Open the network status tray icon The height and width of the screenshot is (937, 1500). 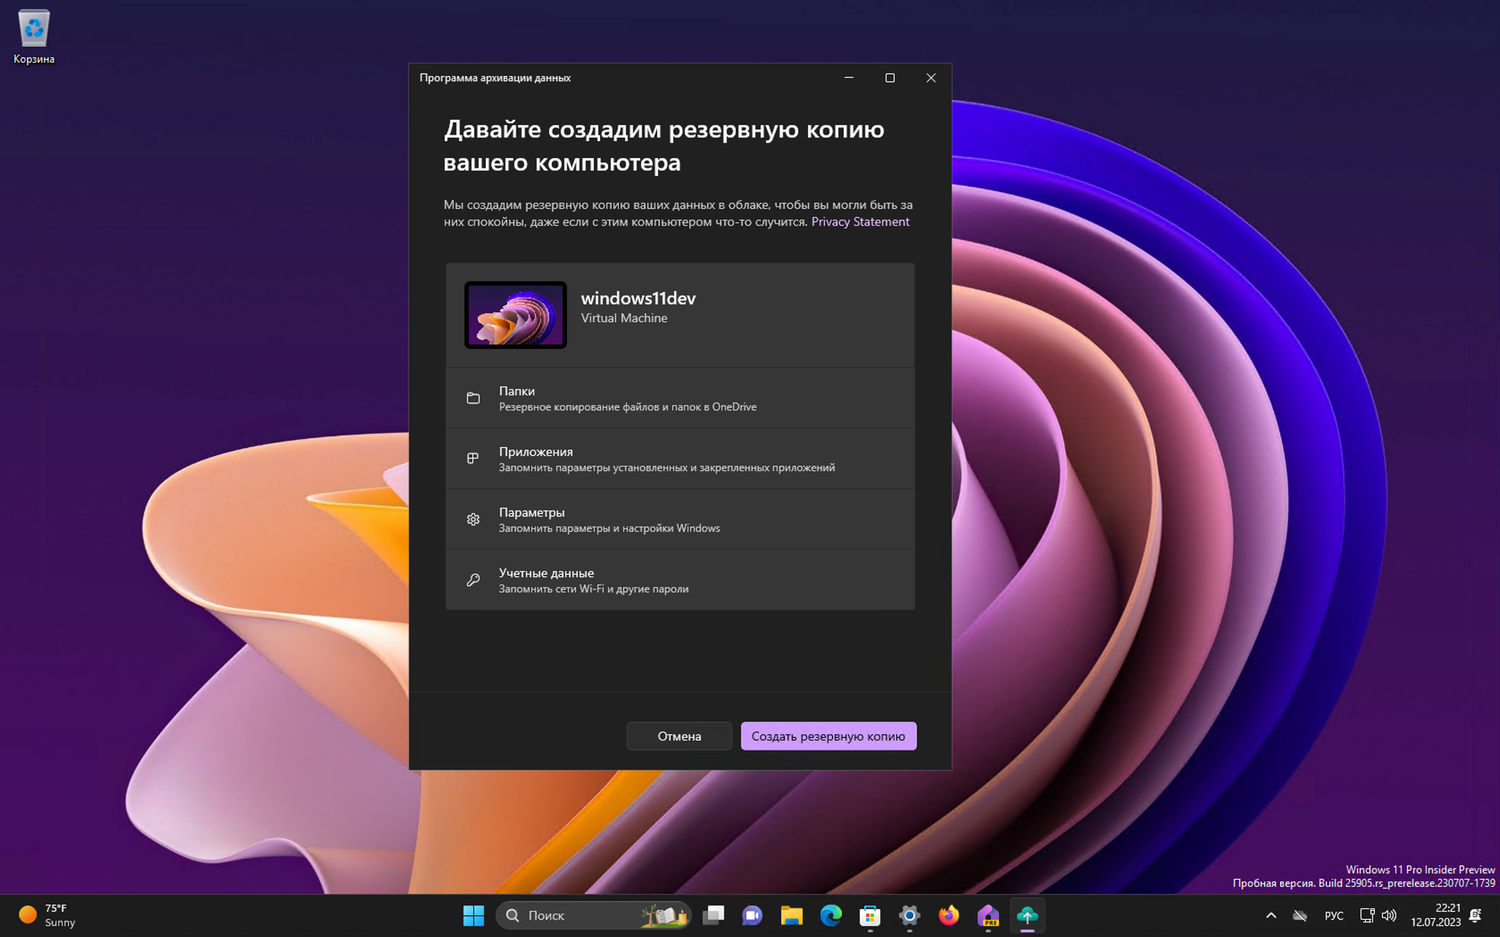pyautogui.click(x=1367, y=915)
